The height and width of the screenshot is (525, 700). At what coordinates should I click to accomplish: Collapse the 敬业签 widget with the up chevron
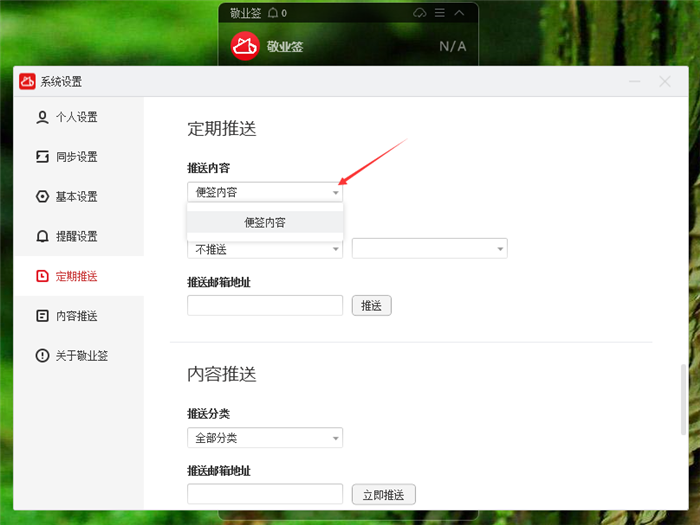pos(459,13)
